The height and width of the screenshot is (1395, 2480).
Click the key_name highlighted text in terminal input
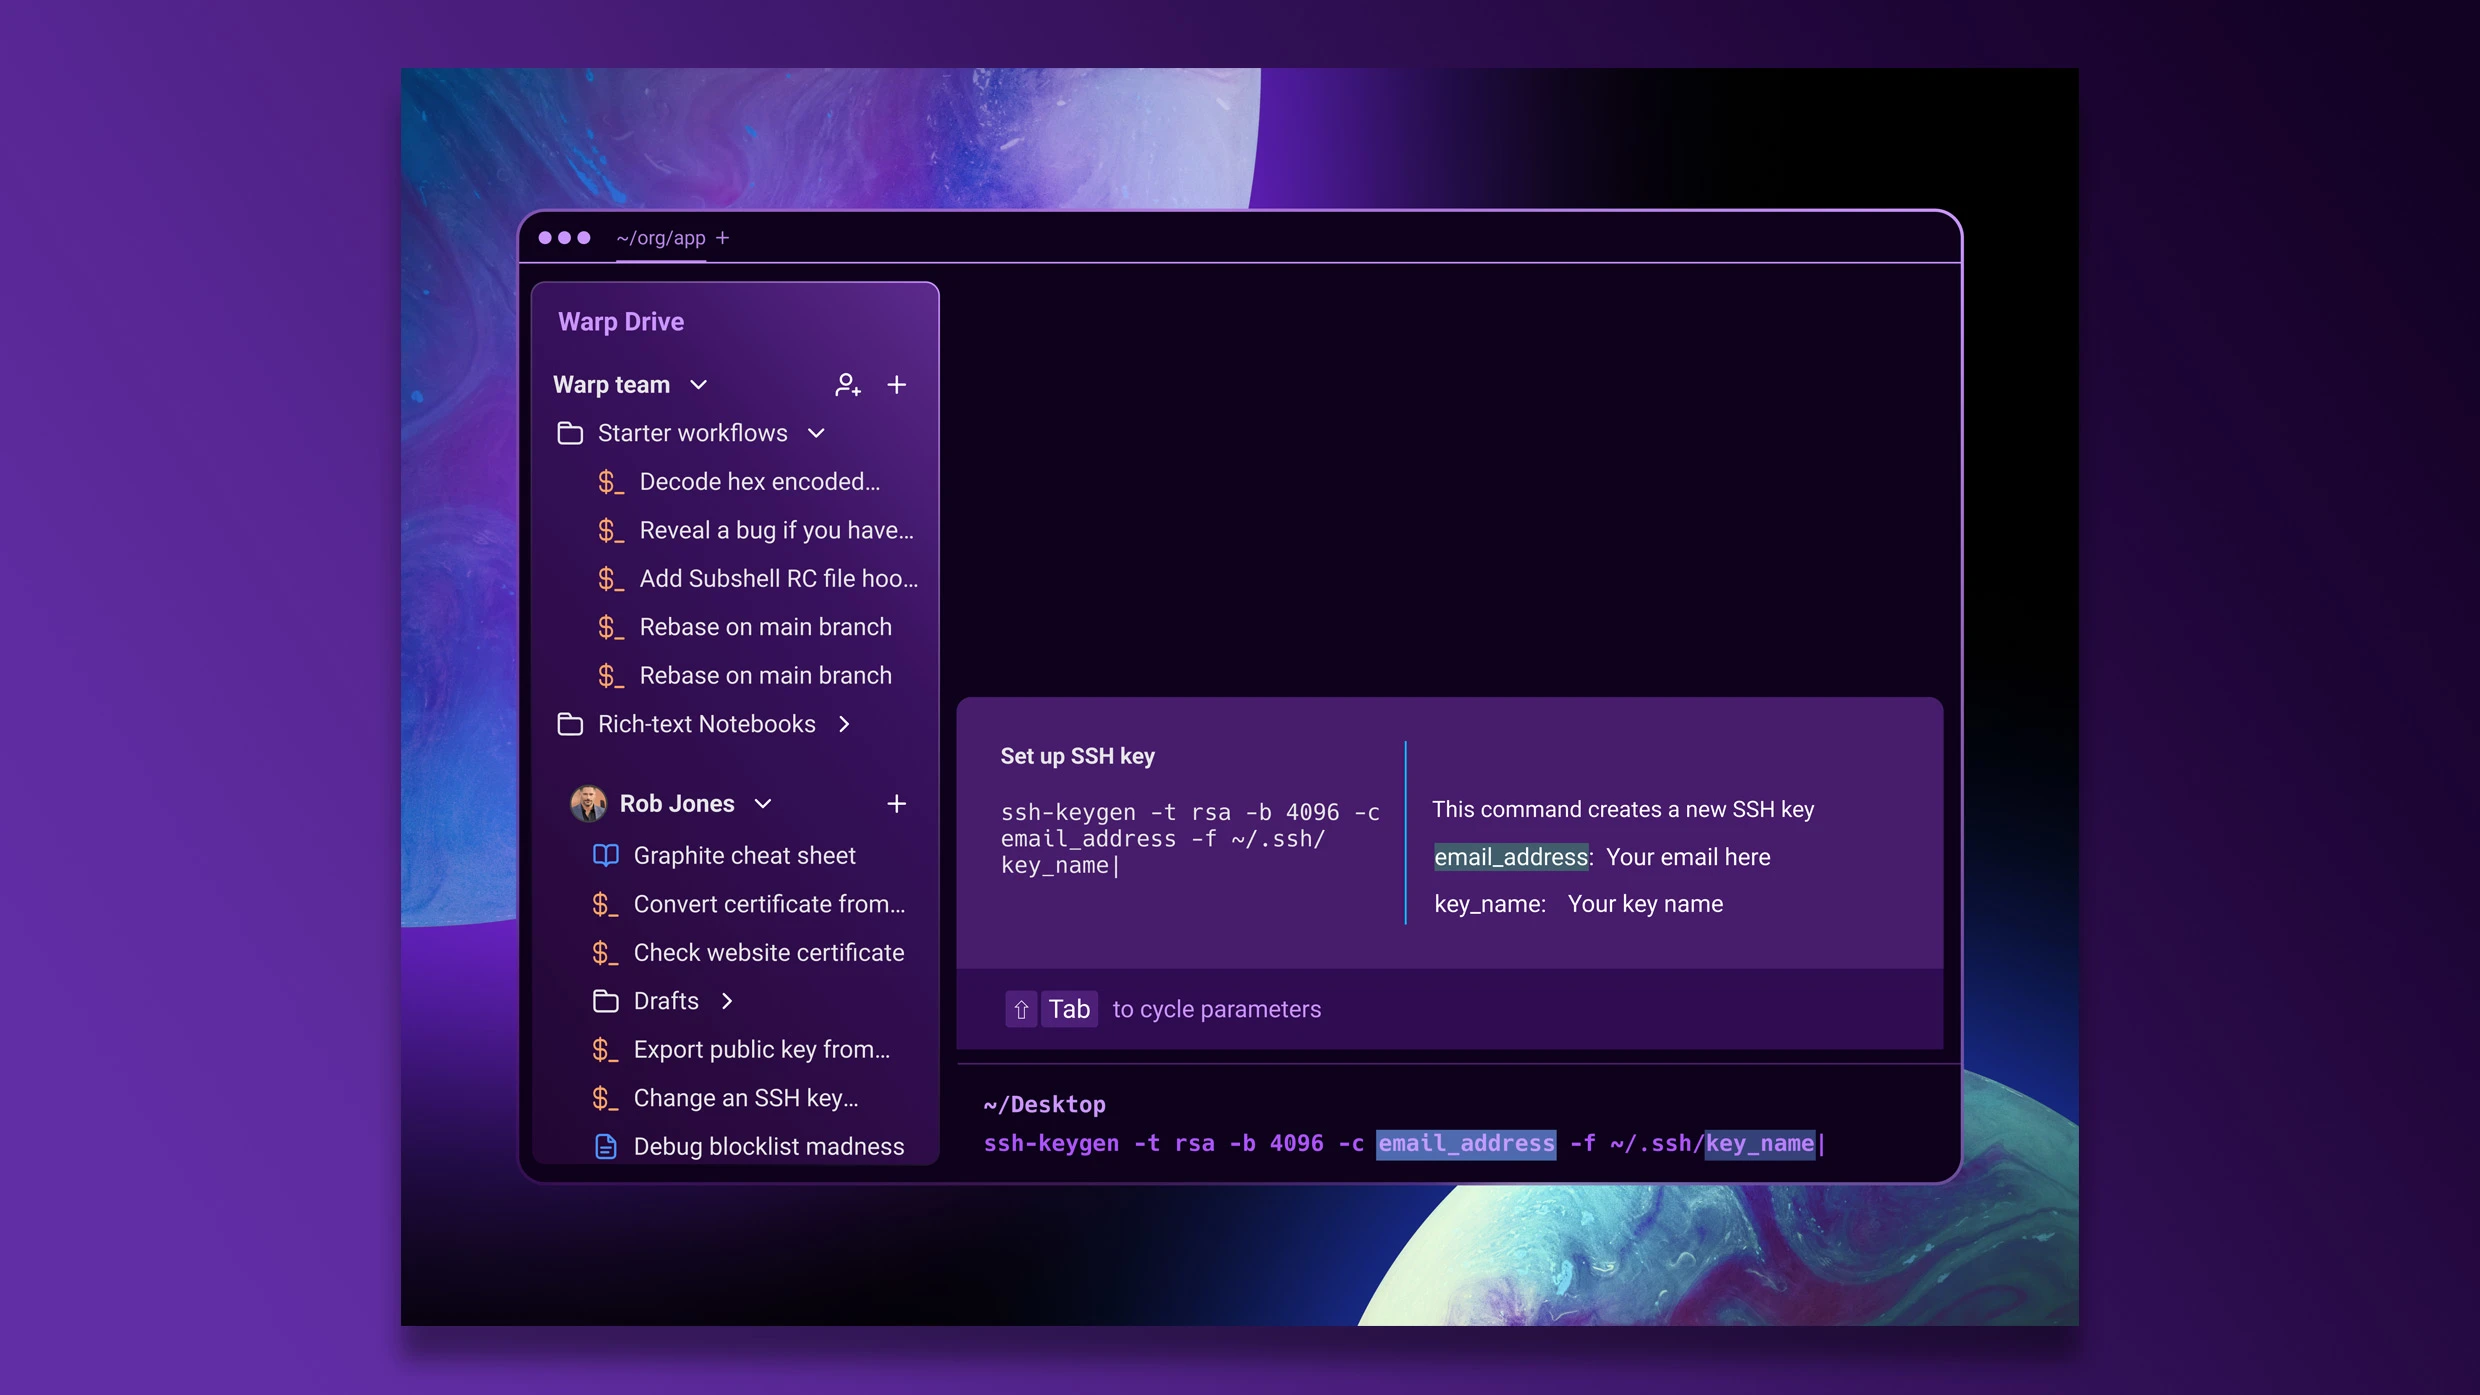[x=1758, y=1144]
